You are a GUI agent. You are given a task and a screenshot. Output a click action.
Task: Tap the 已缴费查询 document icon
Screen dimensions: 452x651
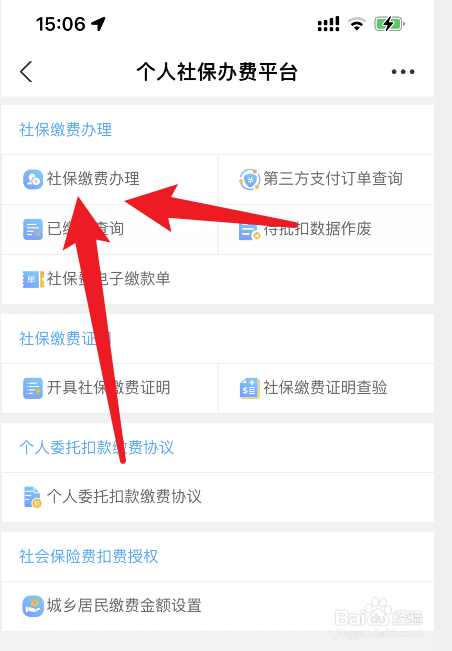point(33,230)
